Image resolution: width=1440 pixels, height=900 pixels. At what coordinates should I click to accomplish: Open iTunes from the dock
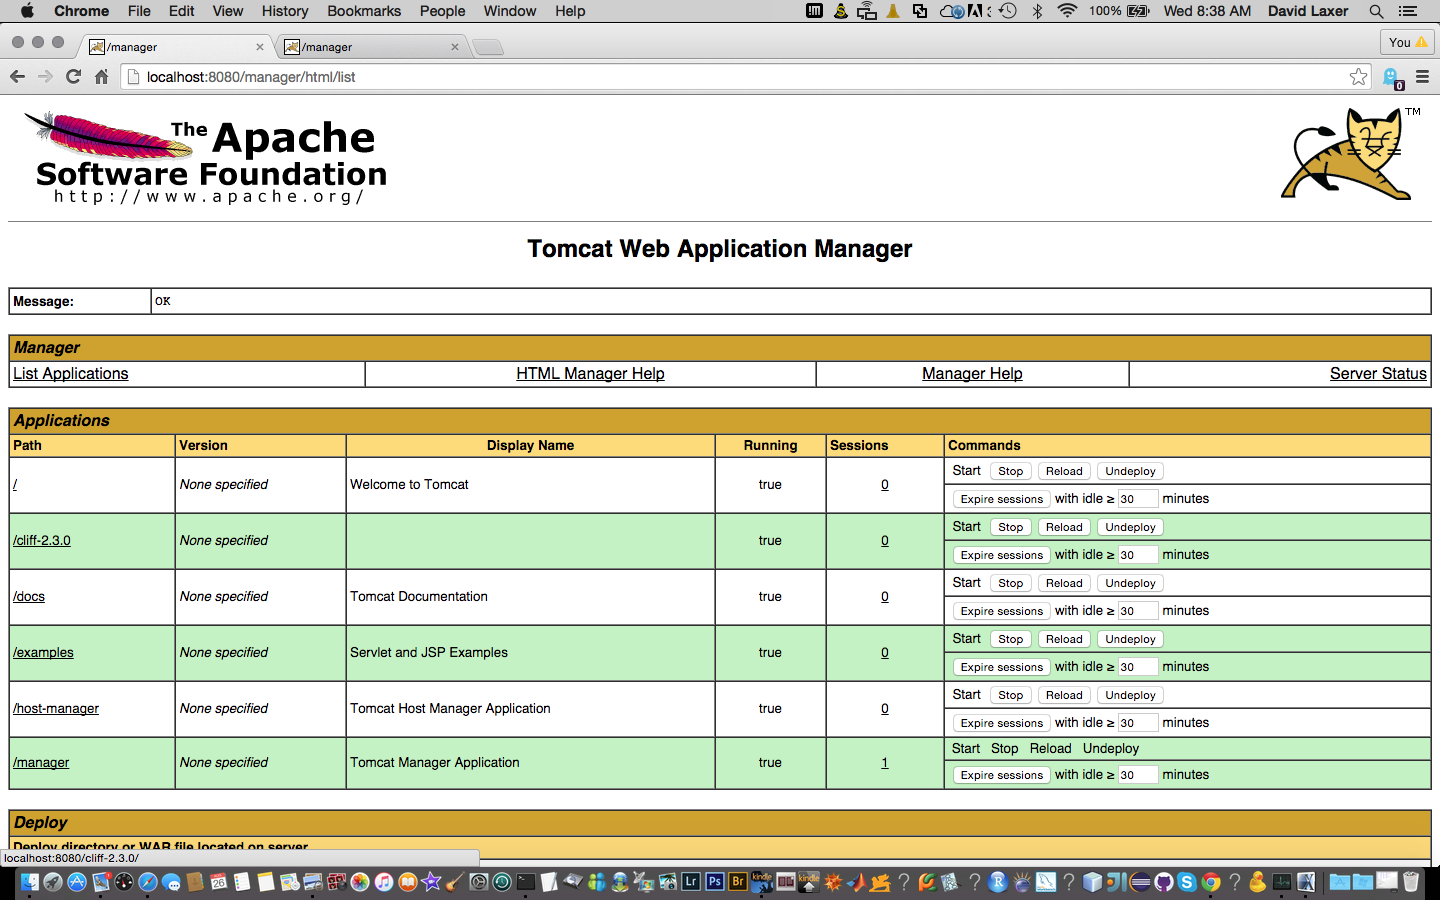coord(384,882)
